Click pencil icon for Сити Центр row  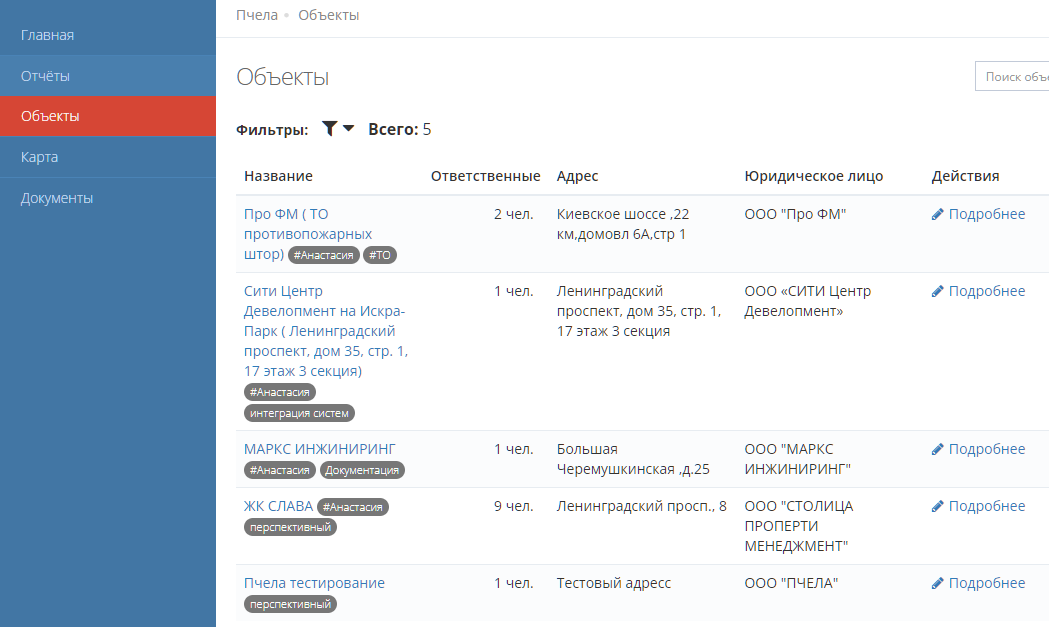coord(938,292)
